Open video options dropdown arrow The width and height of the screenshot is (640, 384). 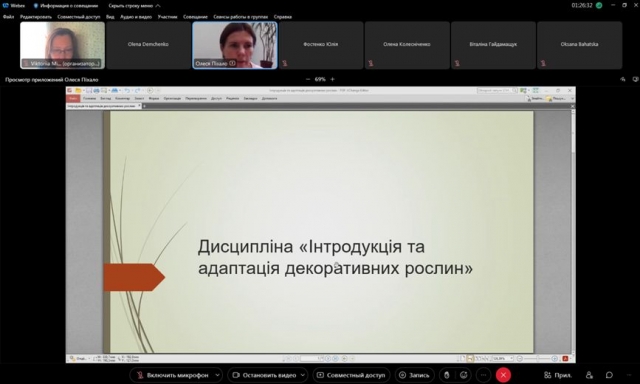(303, 375)
